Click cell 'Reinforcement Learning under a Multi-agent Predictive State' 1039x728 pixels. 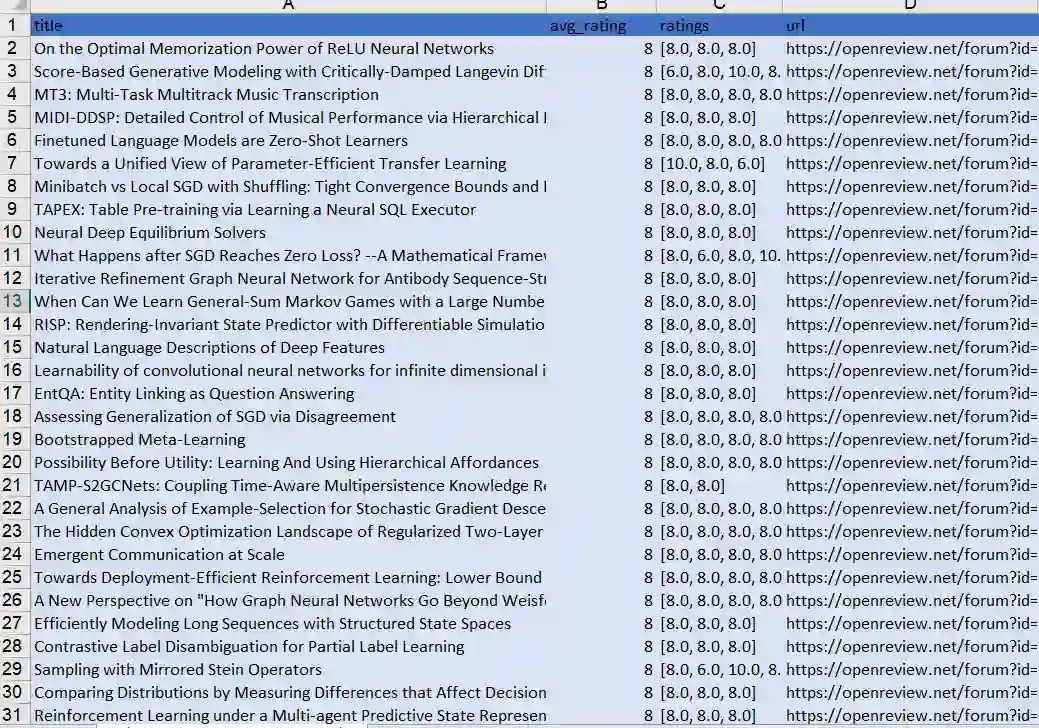click(288, 715)
